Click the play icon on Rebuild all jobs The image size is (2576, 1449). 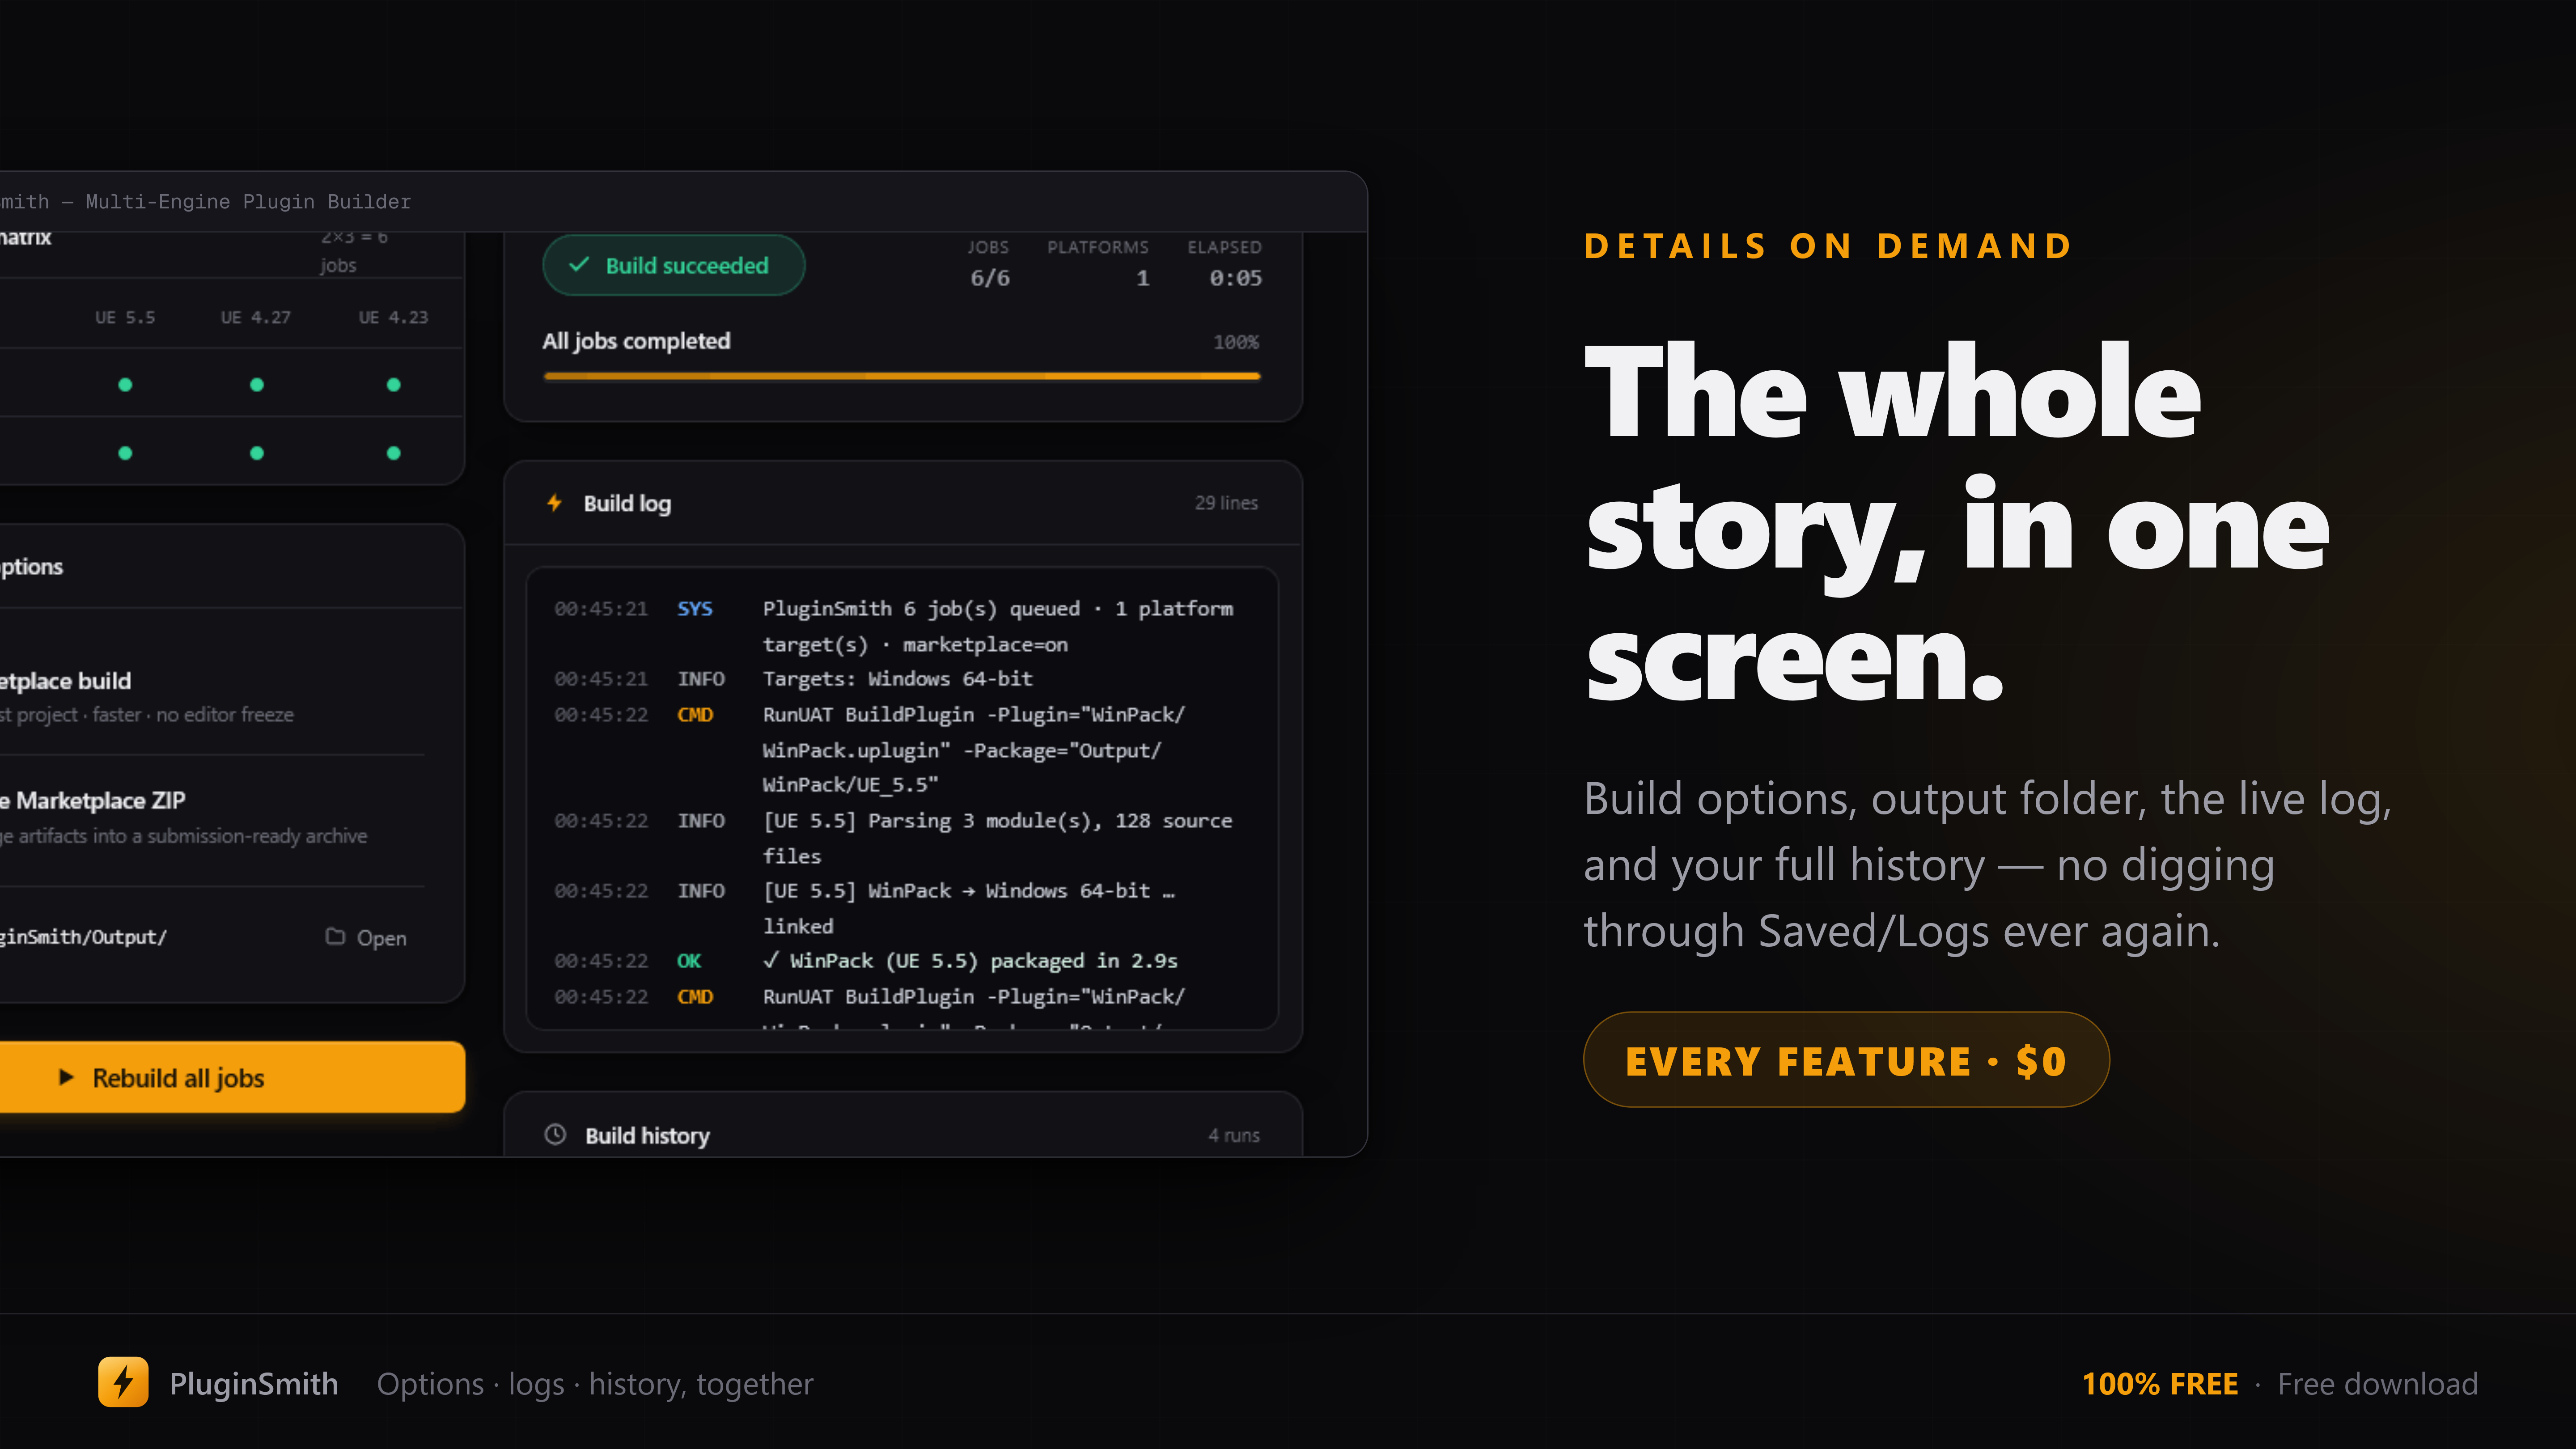66,1077
